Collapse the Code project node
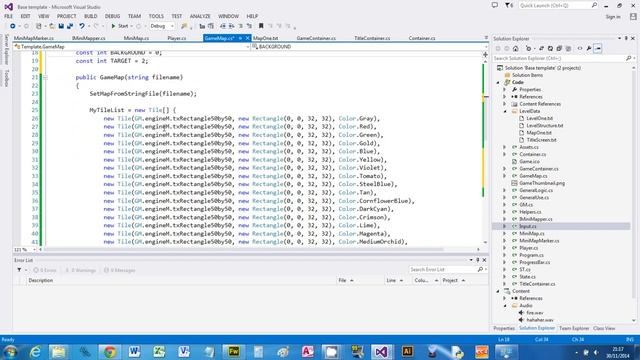Image resolution: width=640 pixels, height=360 pixels. [498, 82]
